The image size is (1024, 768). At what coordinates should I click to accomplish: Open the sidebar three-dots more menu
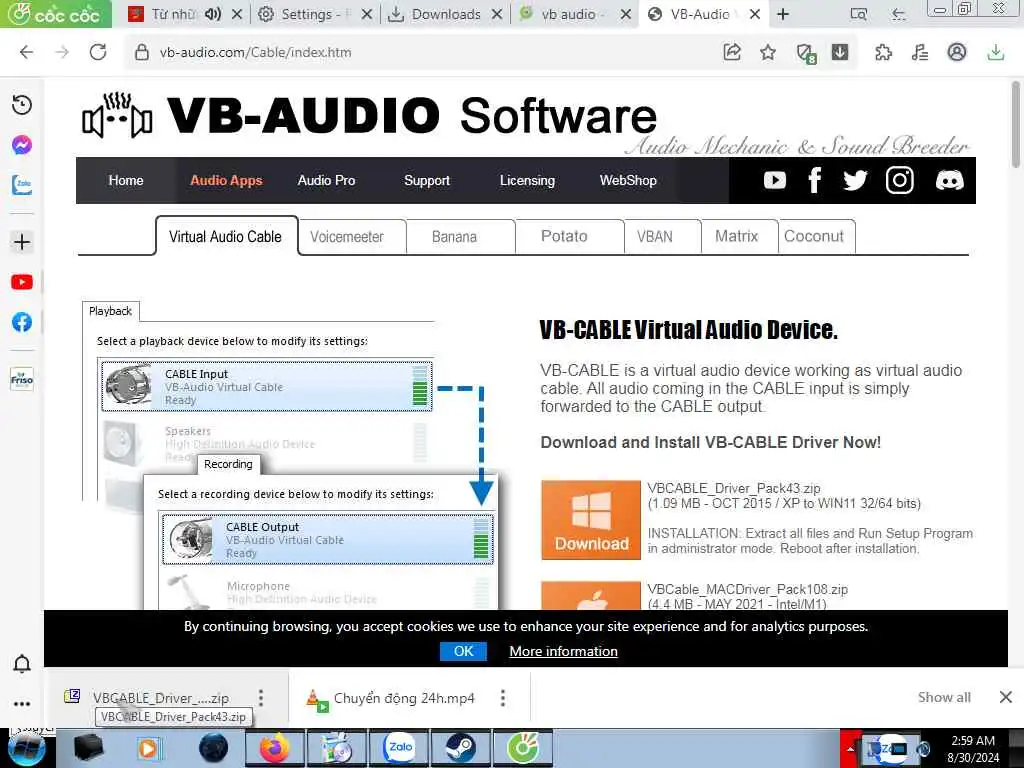point(22,704)
